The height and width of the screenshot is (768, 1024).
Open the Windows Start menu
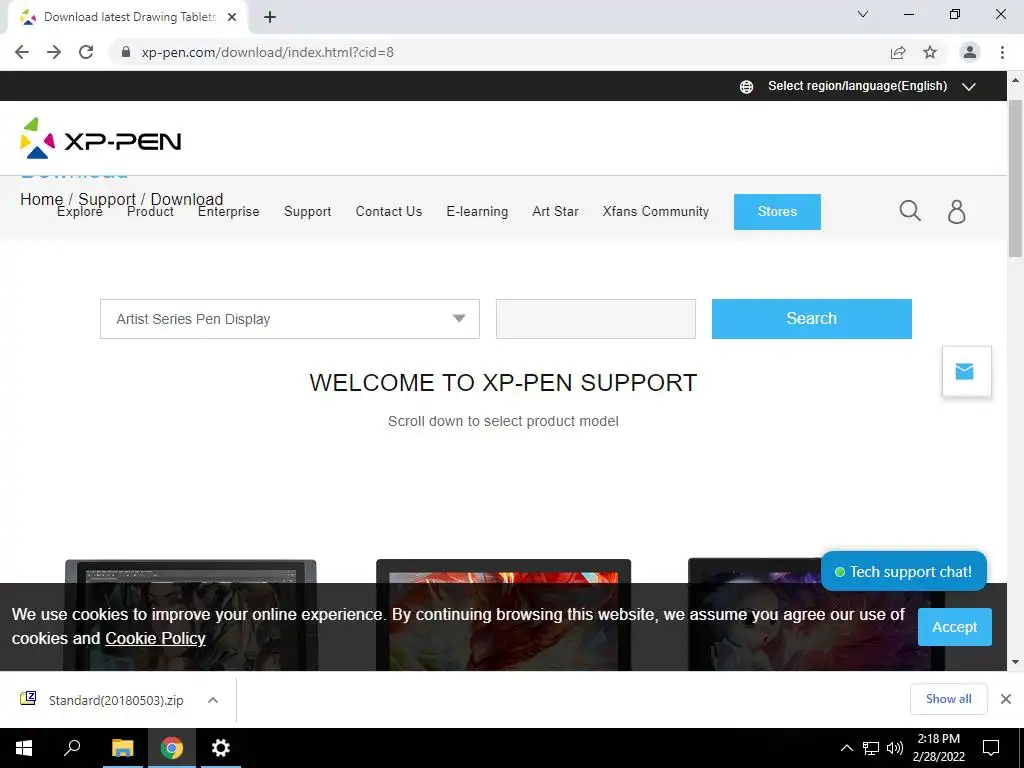24,748
